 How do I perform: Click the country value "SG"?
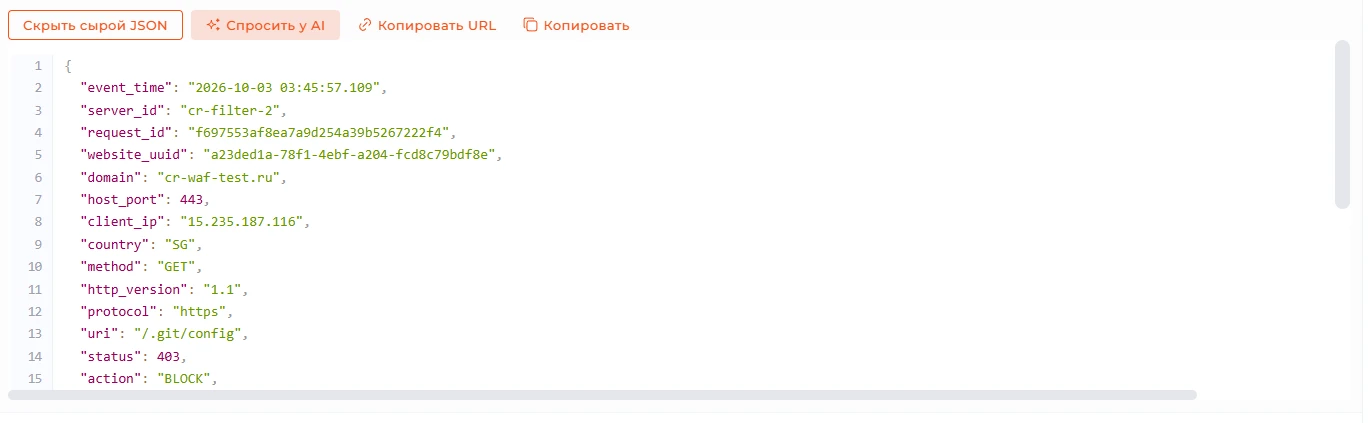click(x=180, y=245)
